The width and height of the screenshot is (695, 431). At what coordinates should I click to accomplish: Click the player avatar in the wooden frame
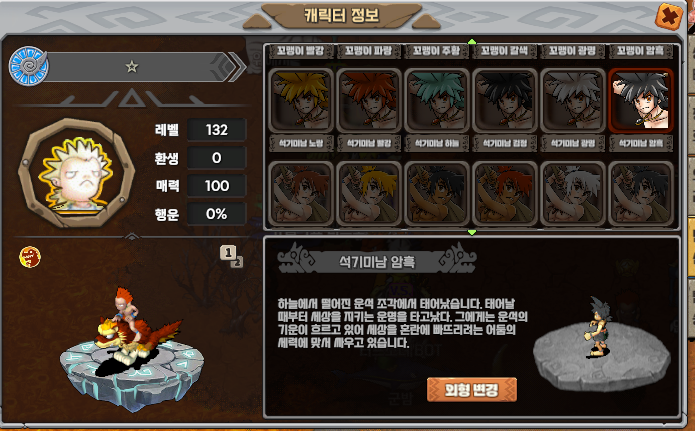[77, 173]
